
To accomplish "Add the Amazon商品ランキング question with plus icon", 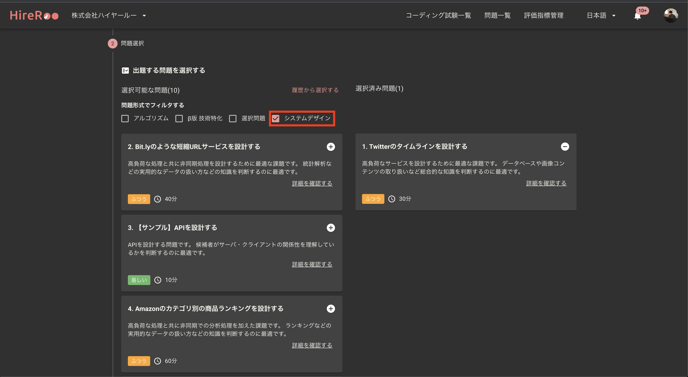I will pos(331,309).
